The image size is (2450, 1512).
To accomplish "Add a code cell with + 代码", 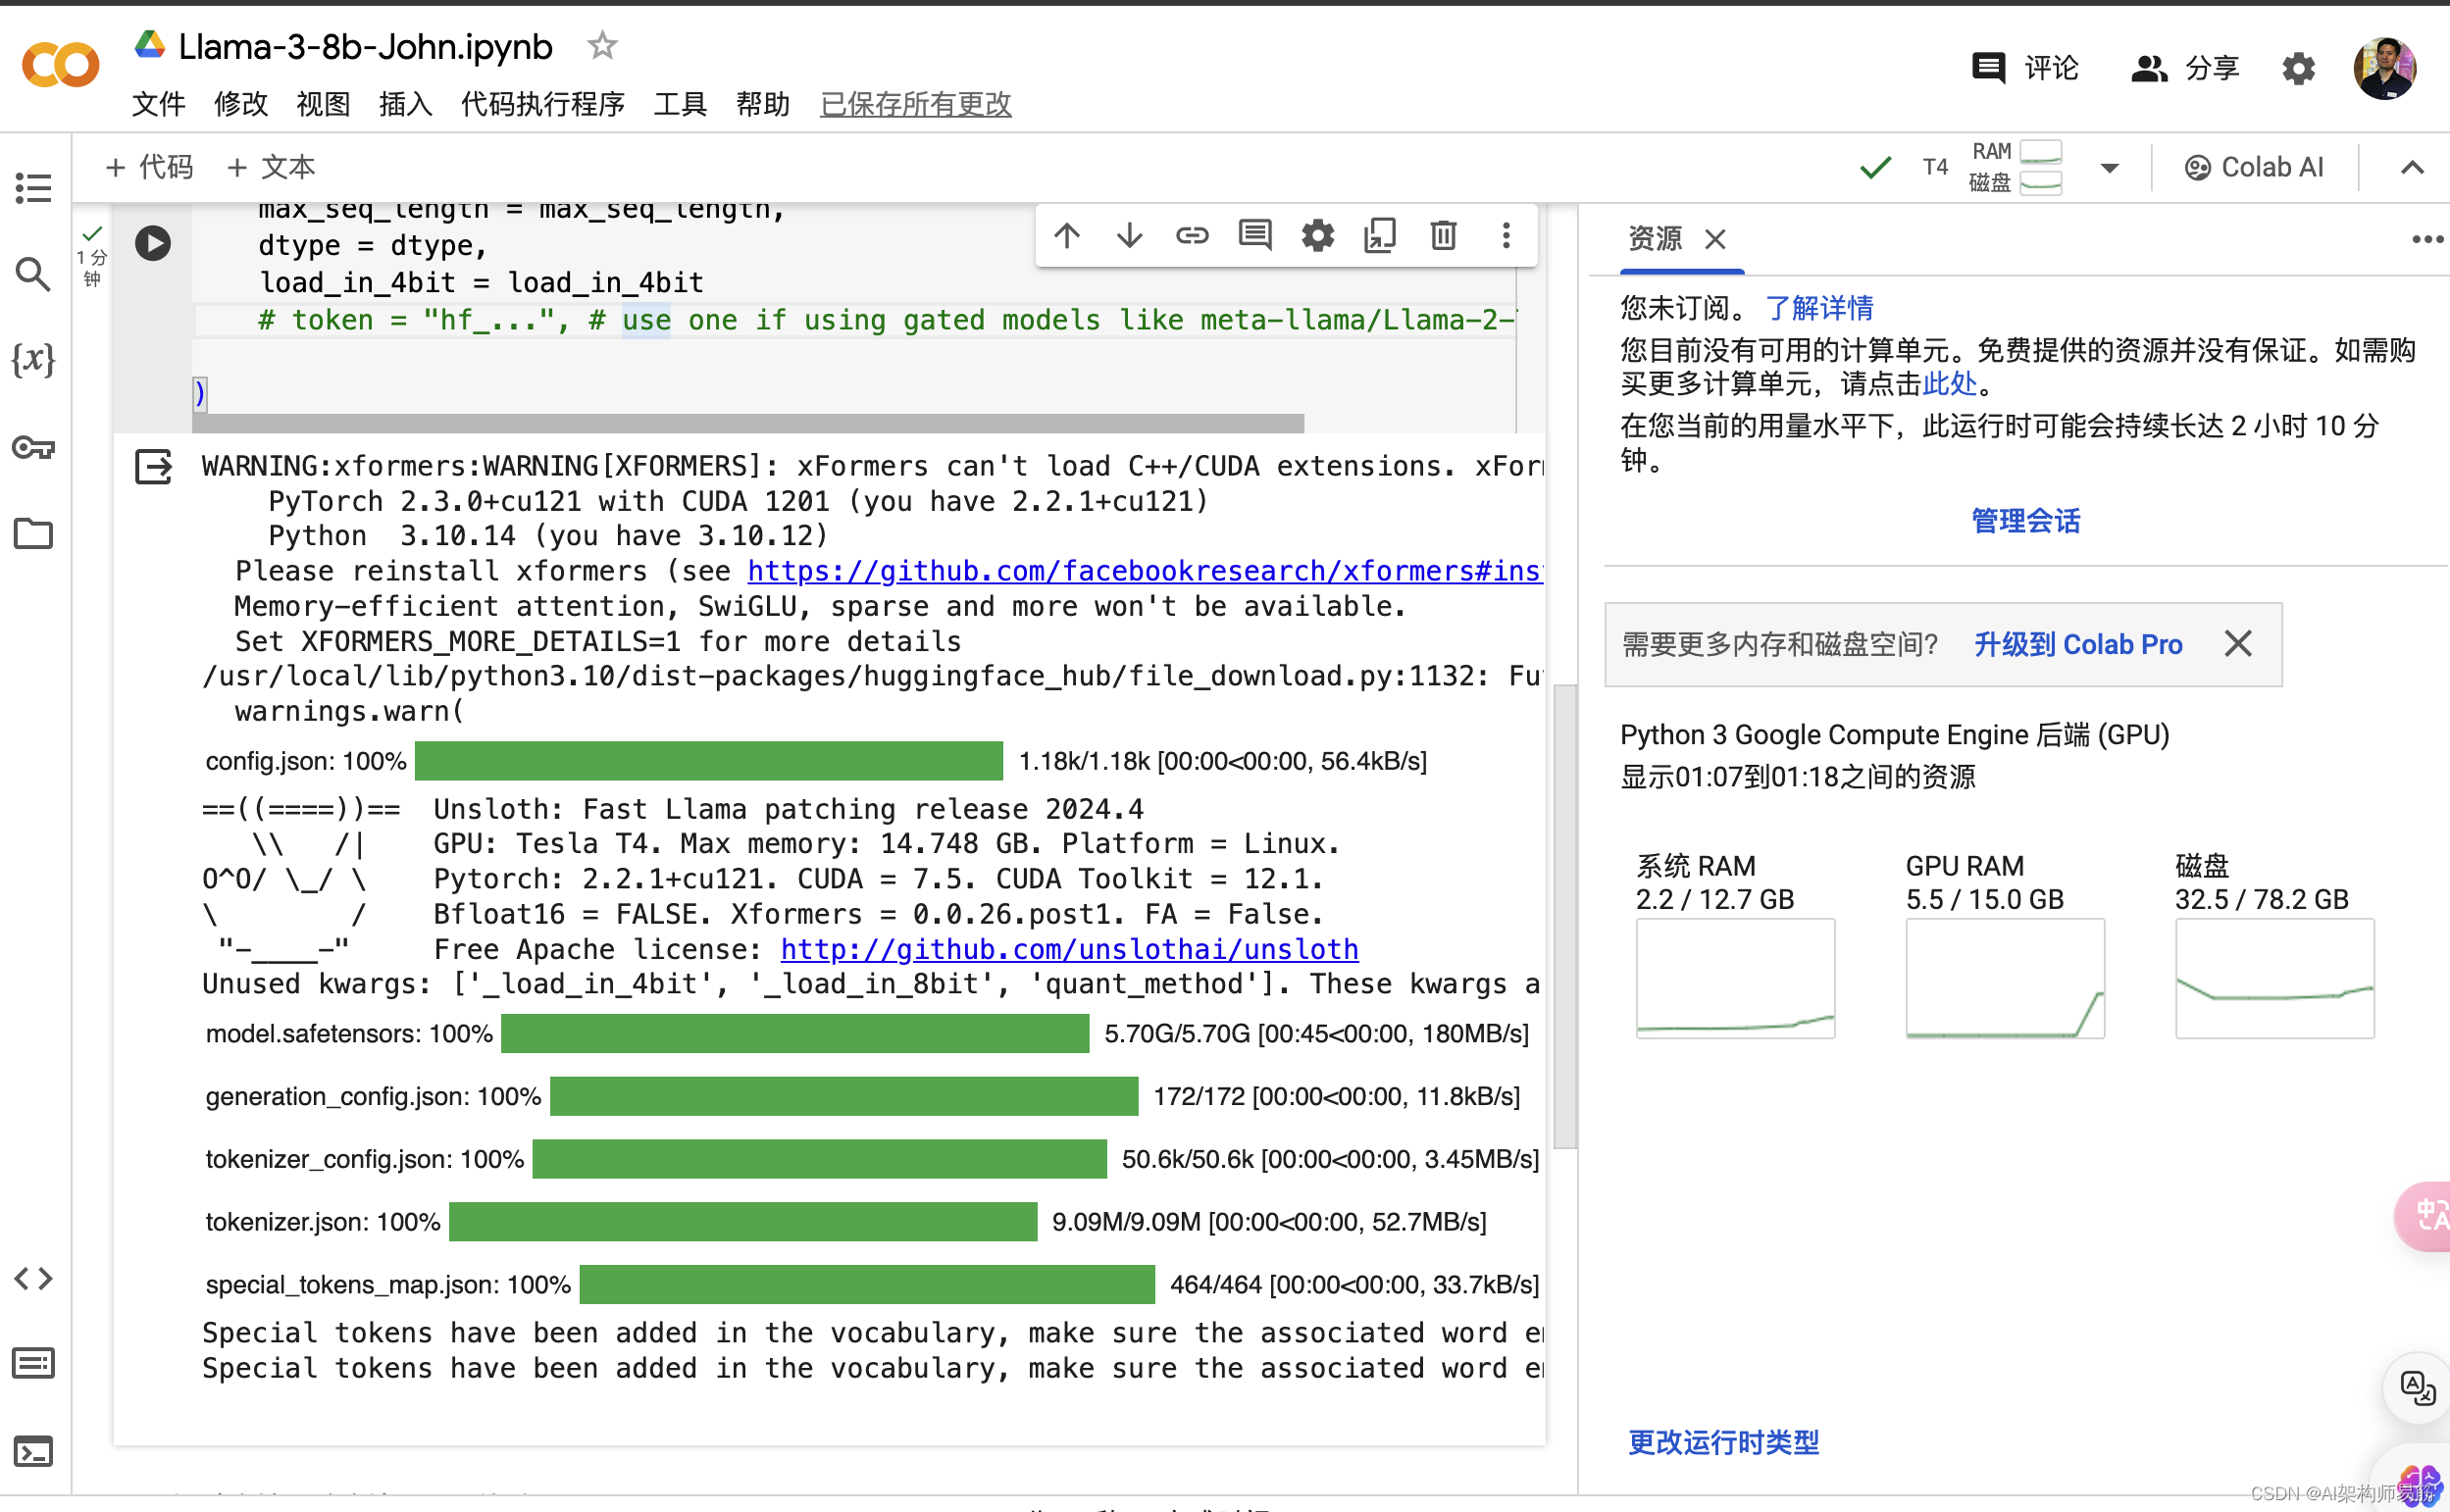I will pos(149,167).
